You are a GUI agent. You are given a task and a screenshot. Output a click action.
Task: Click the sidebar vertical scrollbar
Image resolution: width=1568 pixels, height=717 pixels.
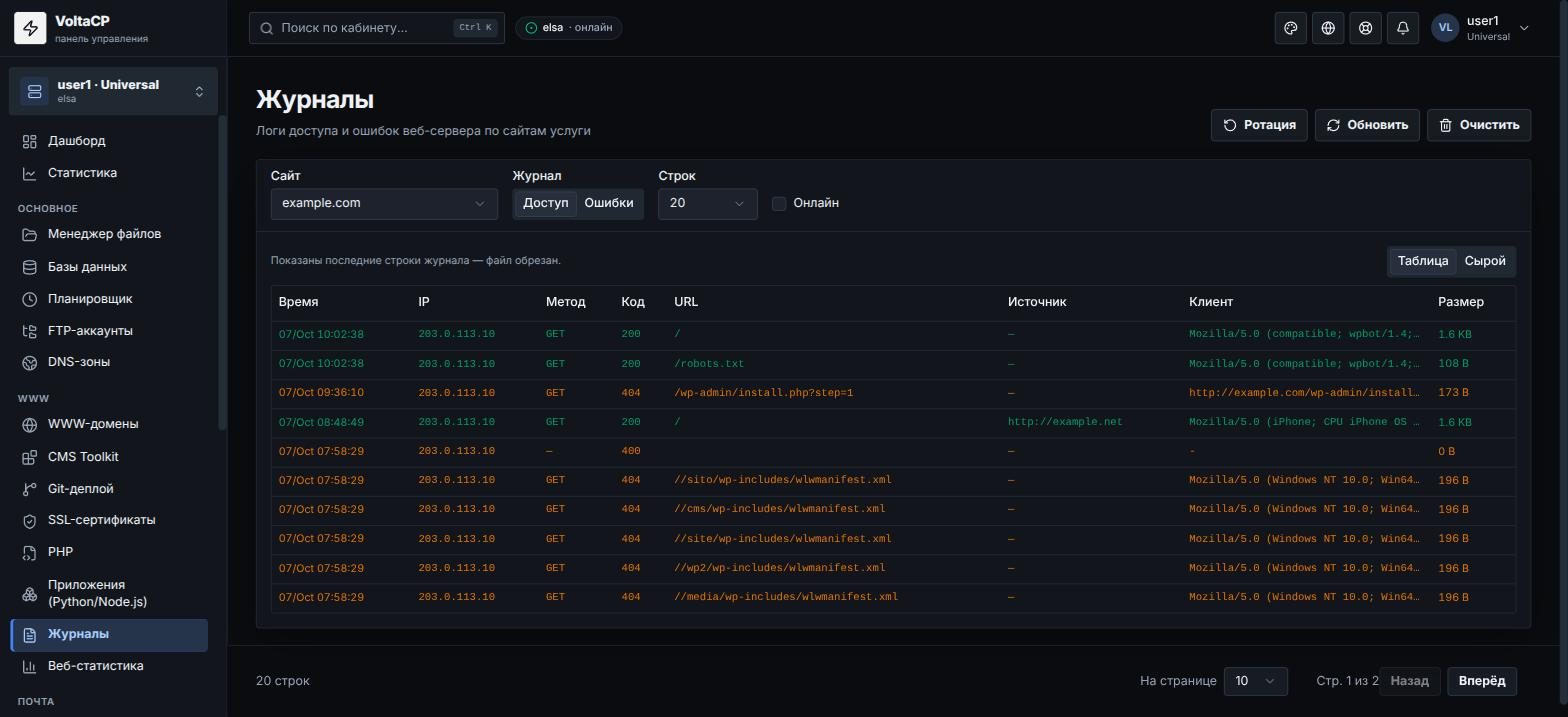(x=222, y=272)
